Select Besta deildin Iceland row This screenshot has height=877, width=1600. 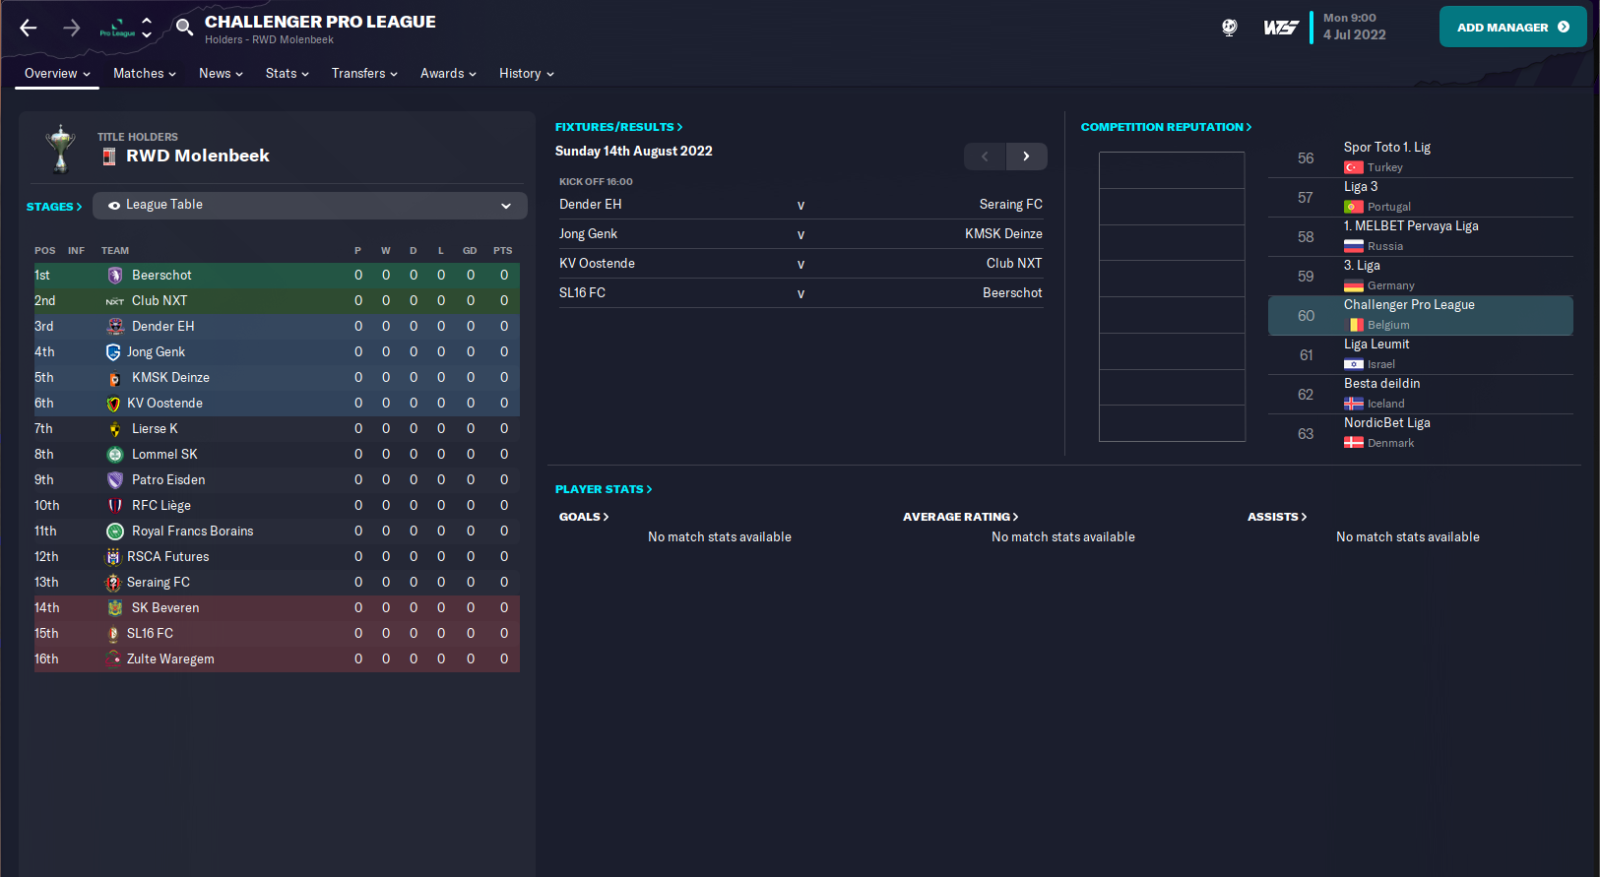pos(1420,394)
